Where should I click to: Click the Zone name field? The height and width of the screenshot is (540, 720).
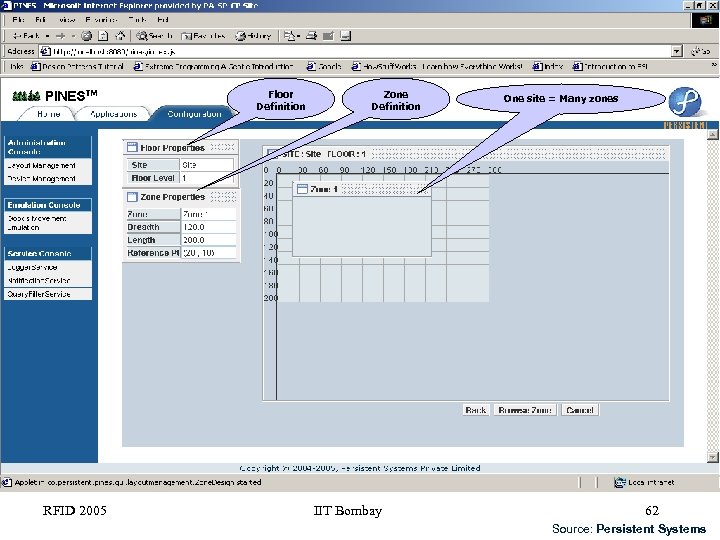coord(208,214)
